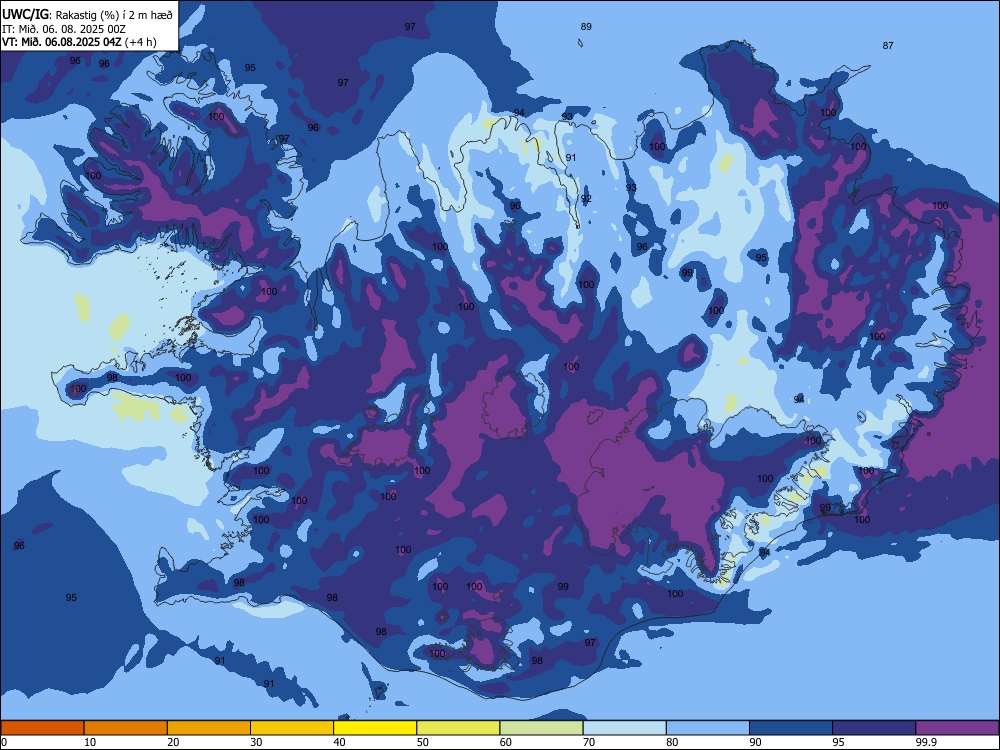Click the '87' humidity value on the map
The image size is (1000, 750).
tap(888, 45)
